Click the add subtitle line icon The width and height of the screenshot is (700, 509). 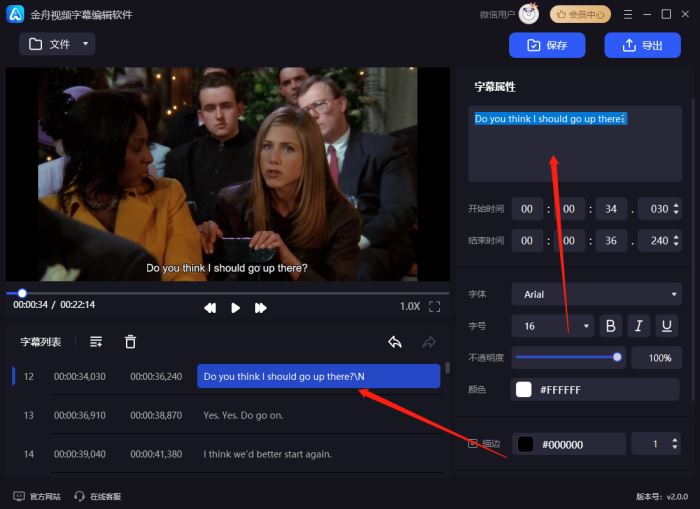tap(96, 342)
